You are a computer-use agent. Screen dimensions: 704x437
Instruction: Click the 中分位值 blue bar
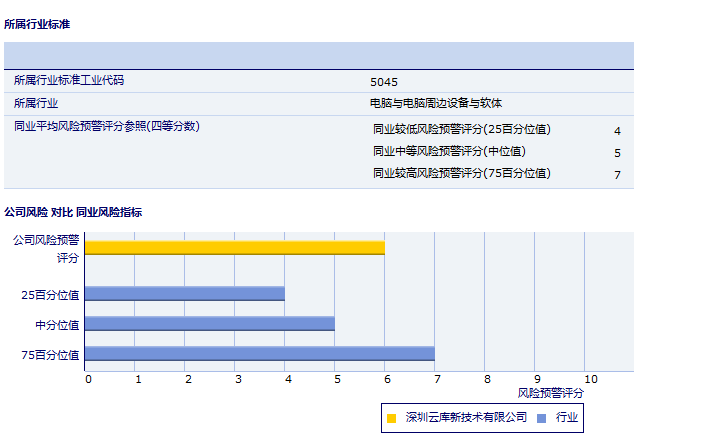(209, 324)
